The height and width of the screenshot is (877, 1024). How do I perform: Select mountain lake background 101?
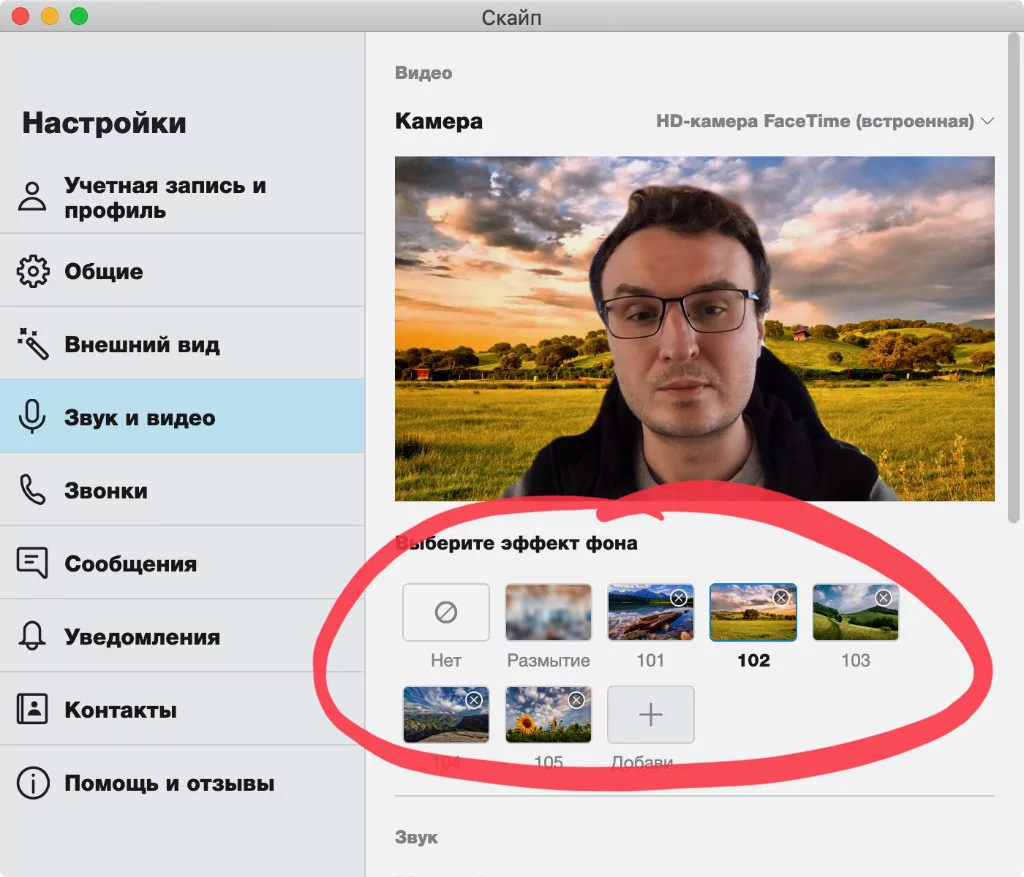650,612
